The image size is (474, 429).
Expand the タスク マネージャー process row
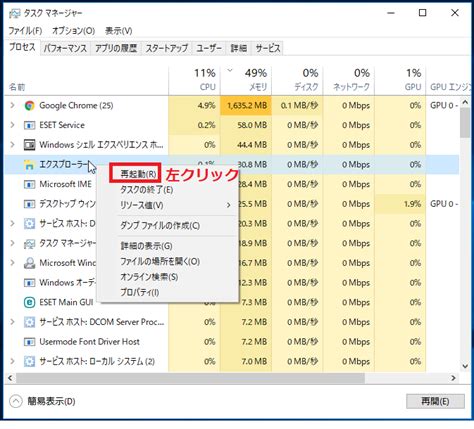(12, 243)
